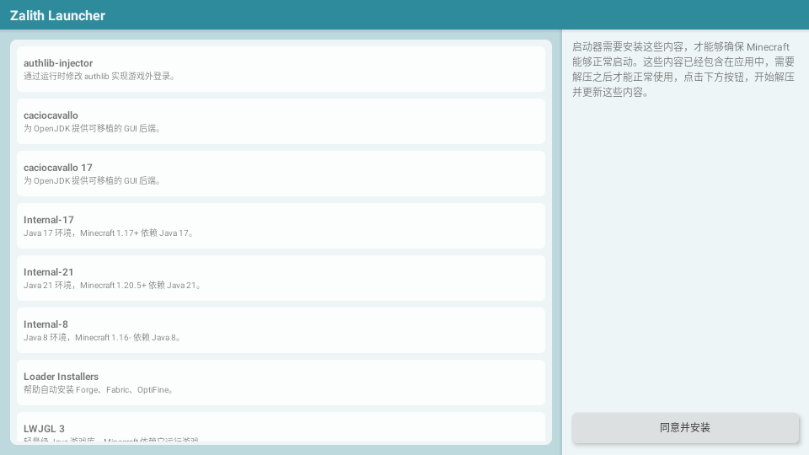
Task: Click the Minecraft 1.16- 依赖 Java 8 description
Action: click(102, 338)
